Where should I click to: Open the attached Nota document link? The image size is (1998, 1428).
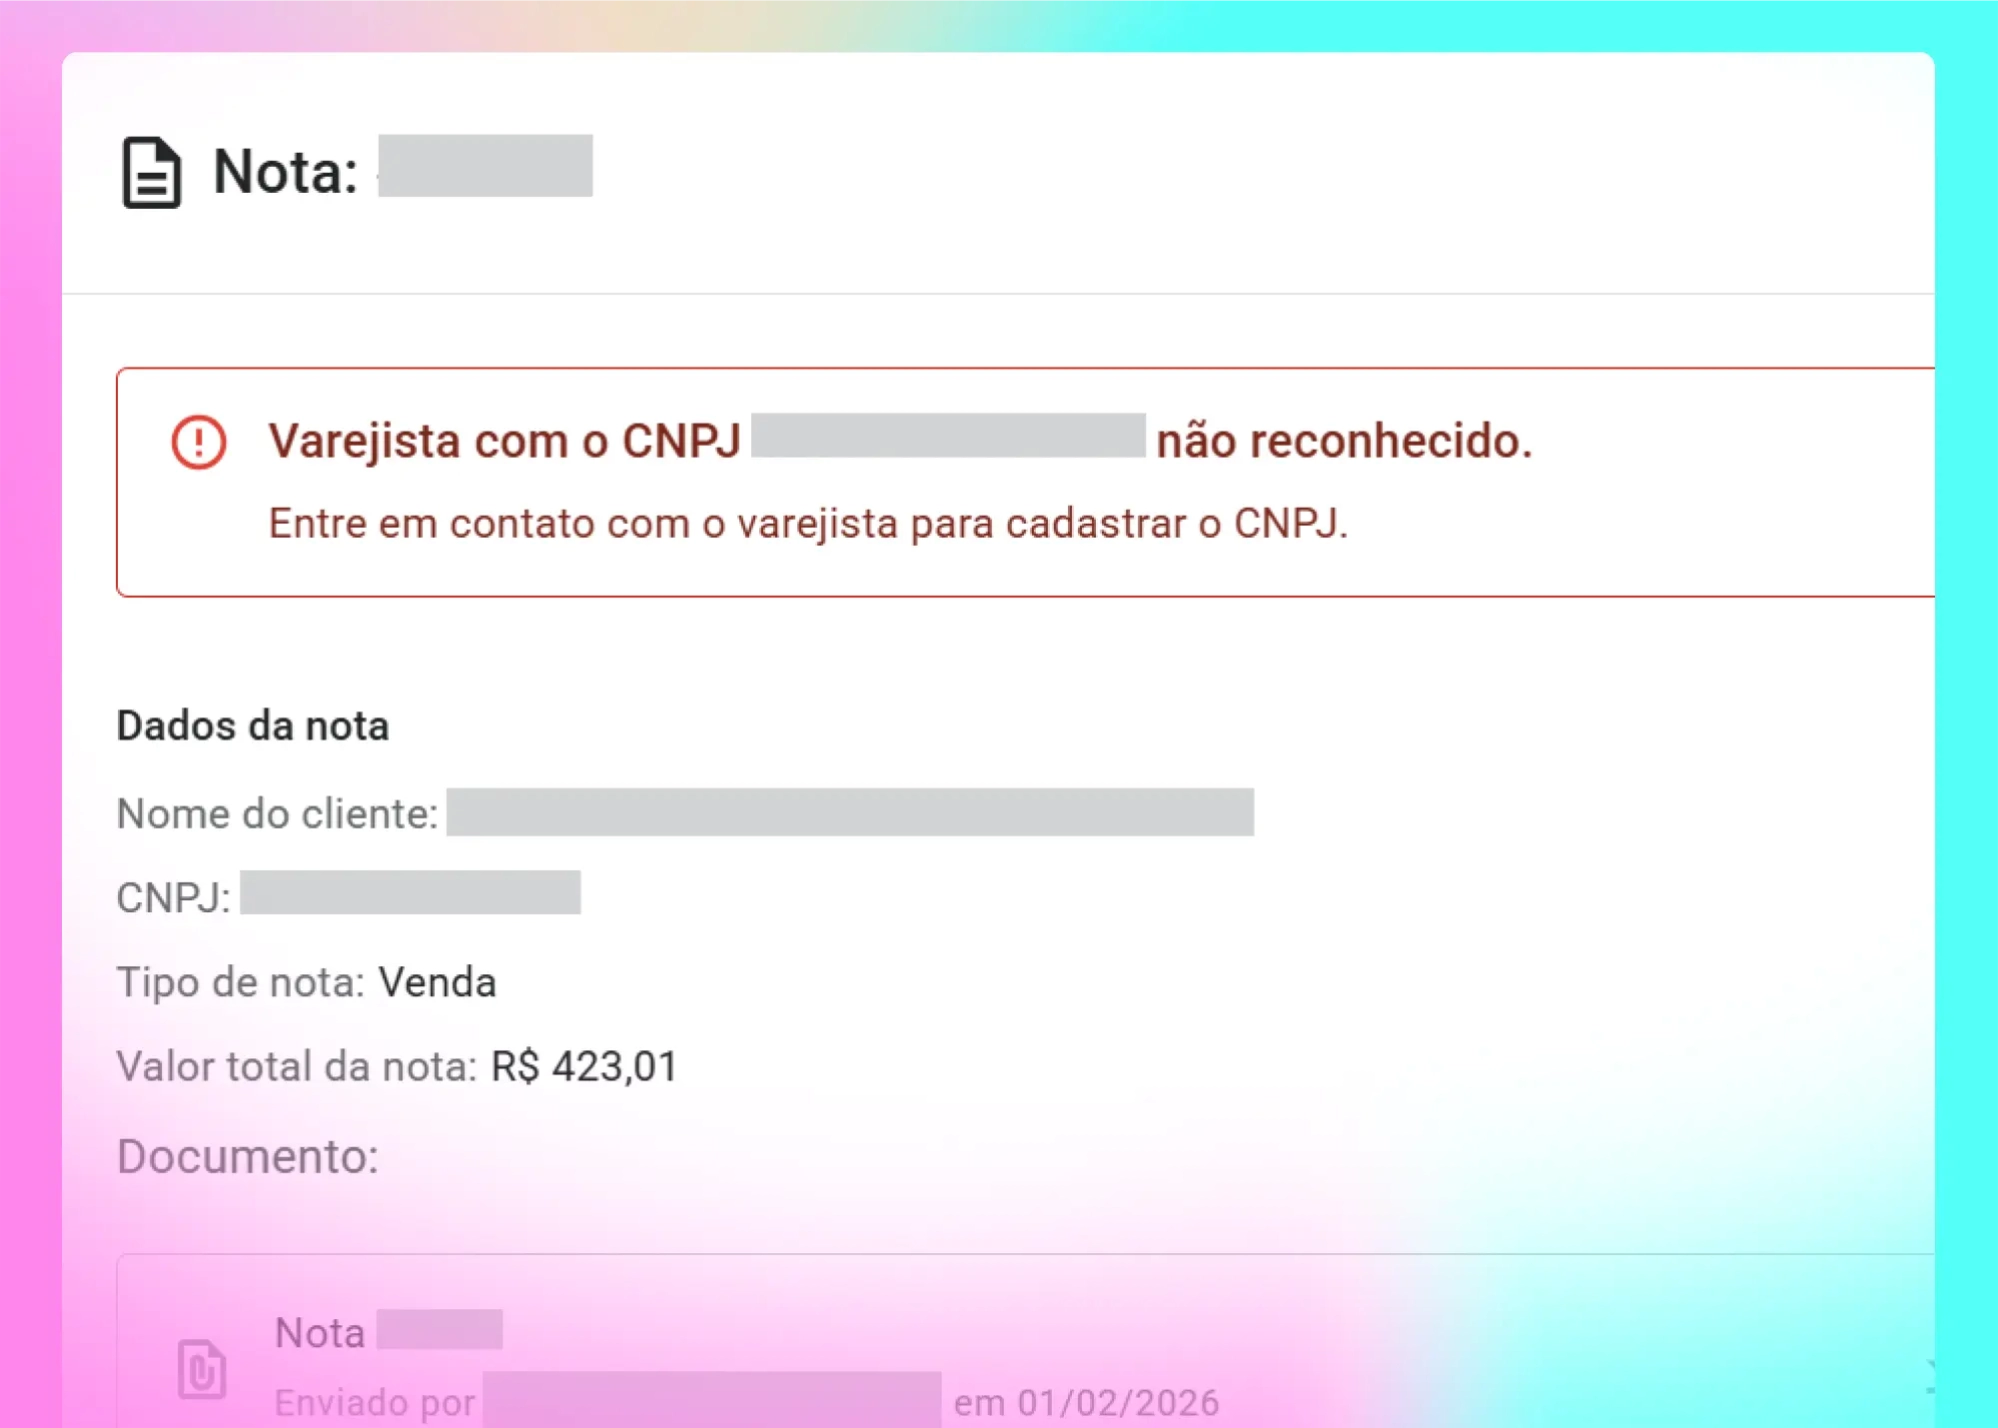(320, 1333)
